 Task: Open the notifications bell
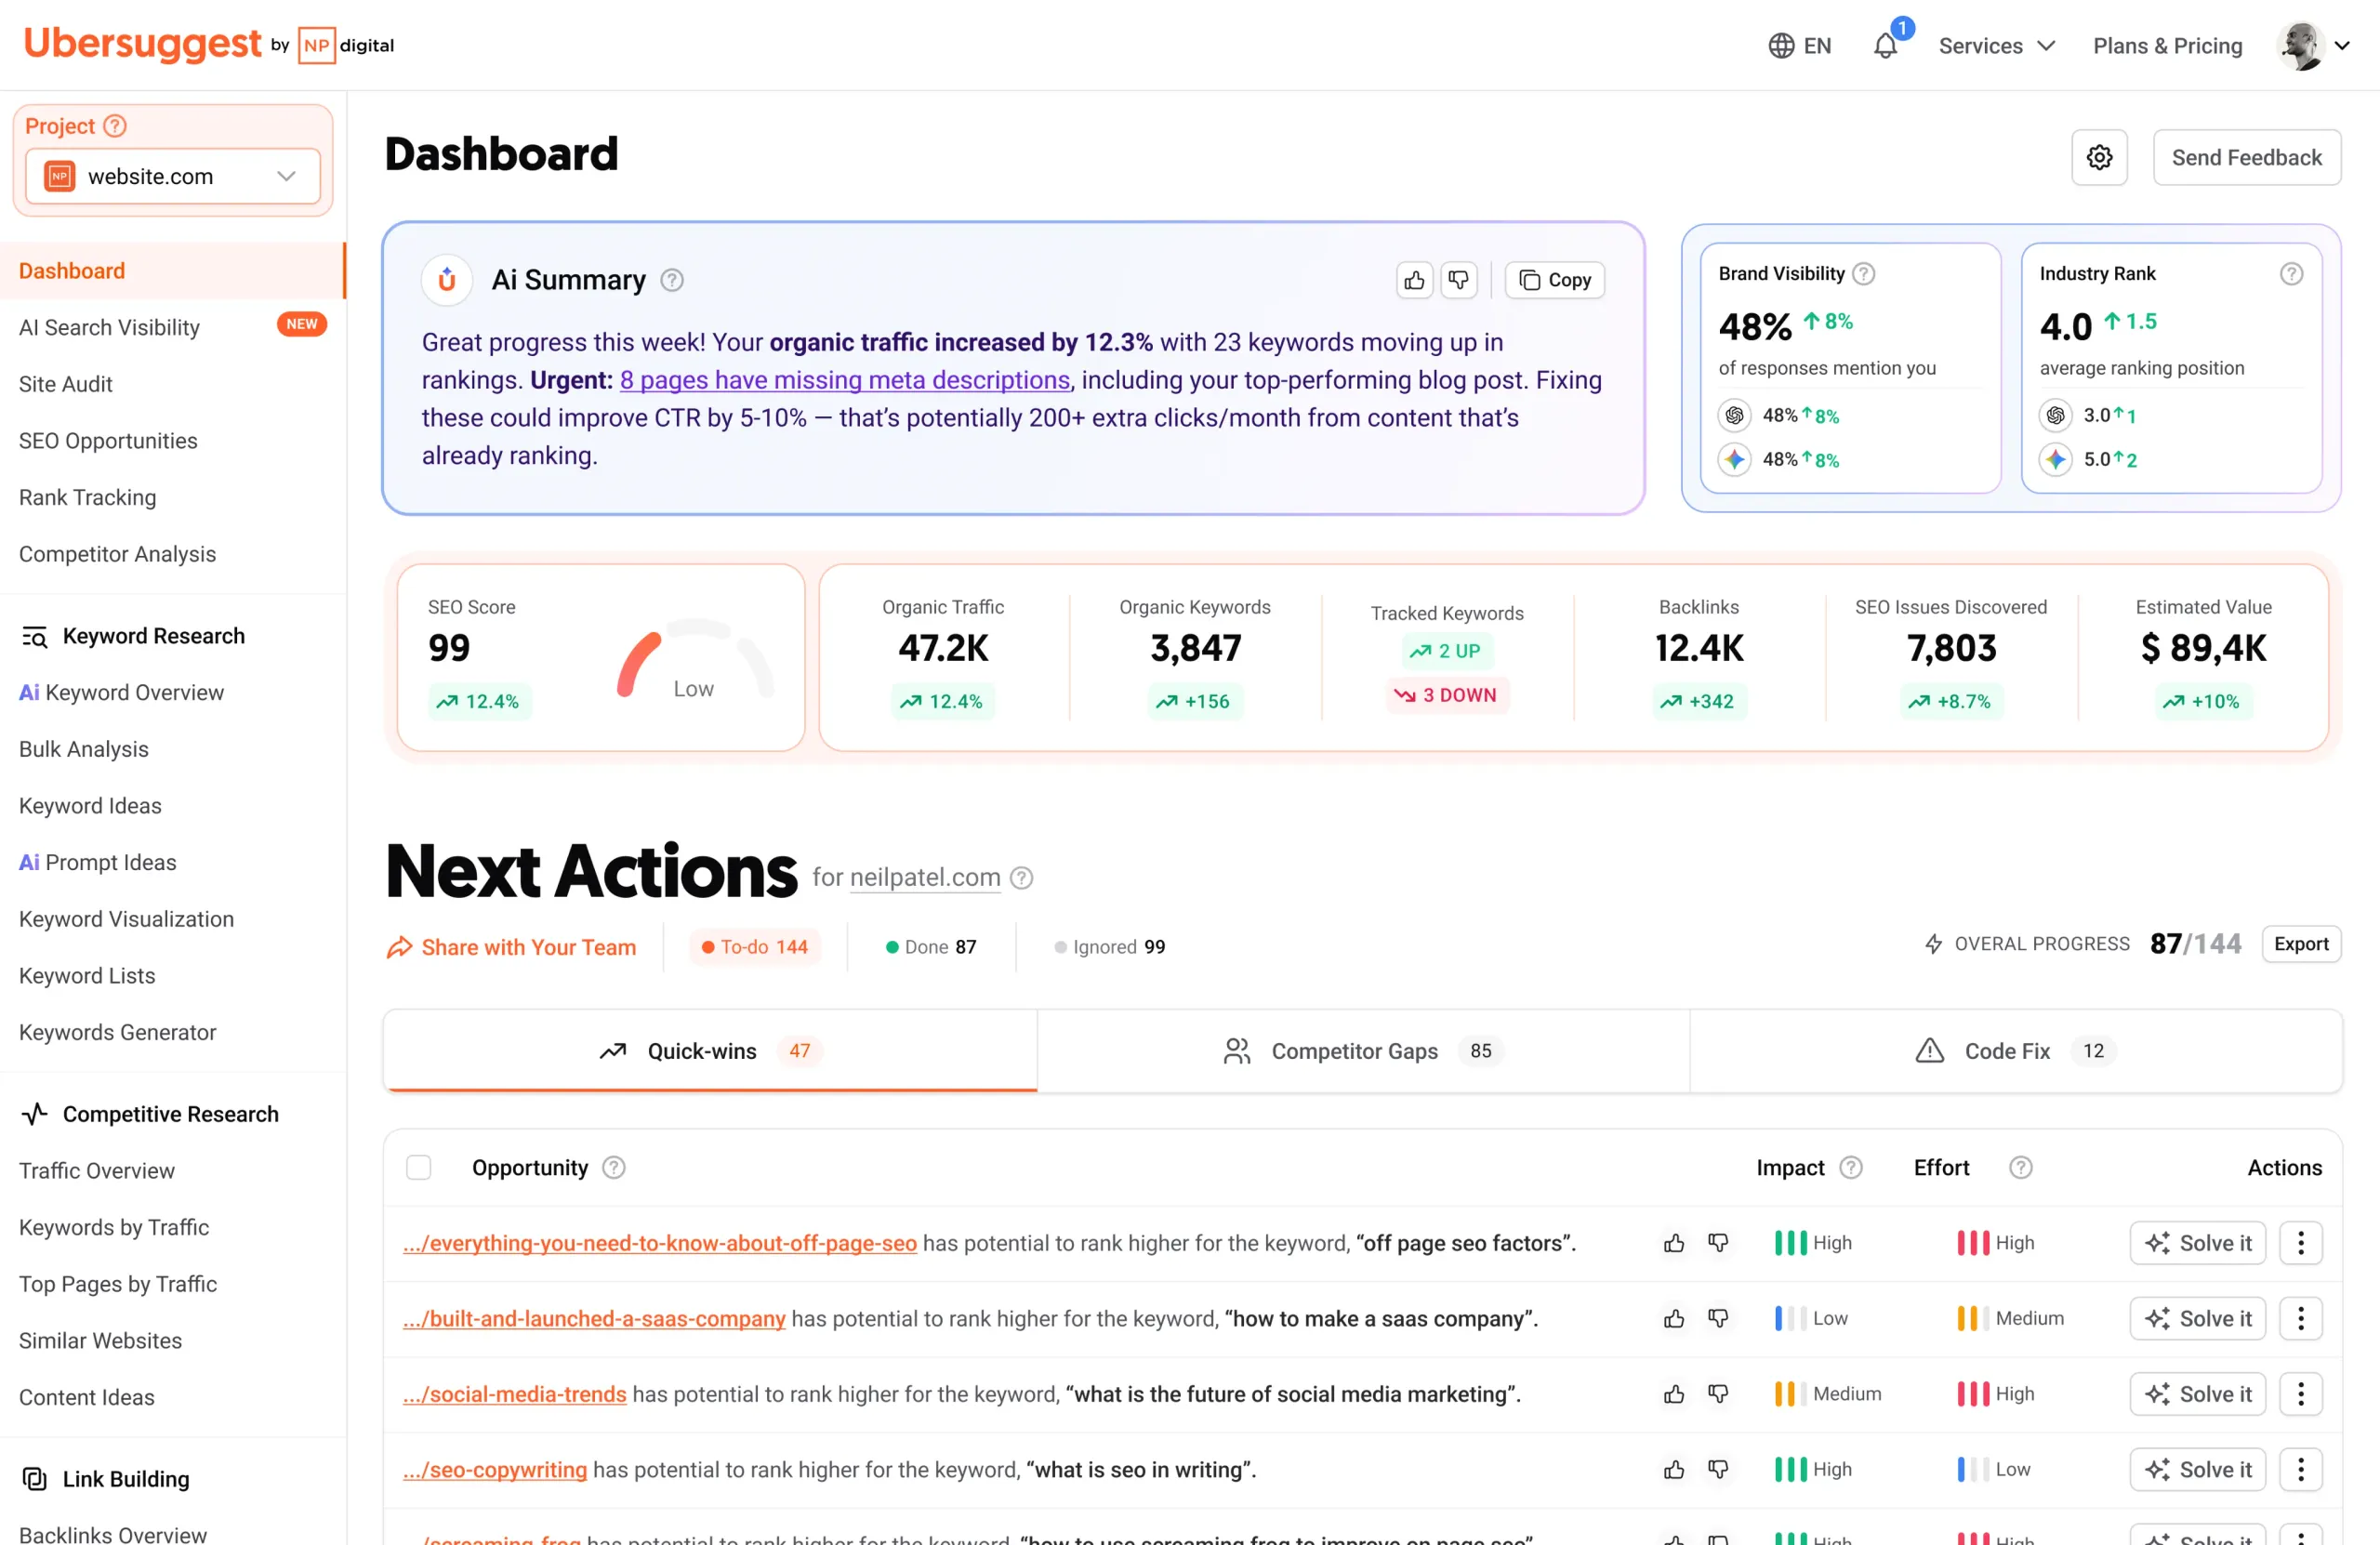pos(1885,46)
